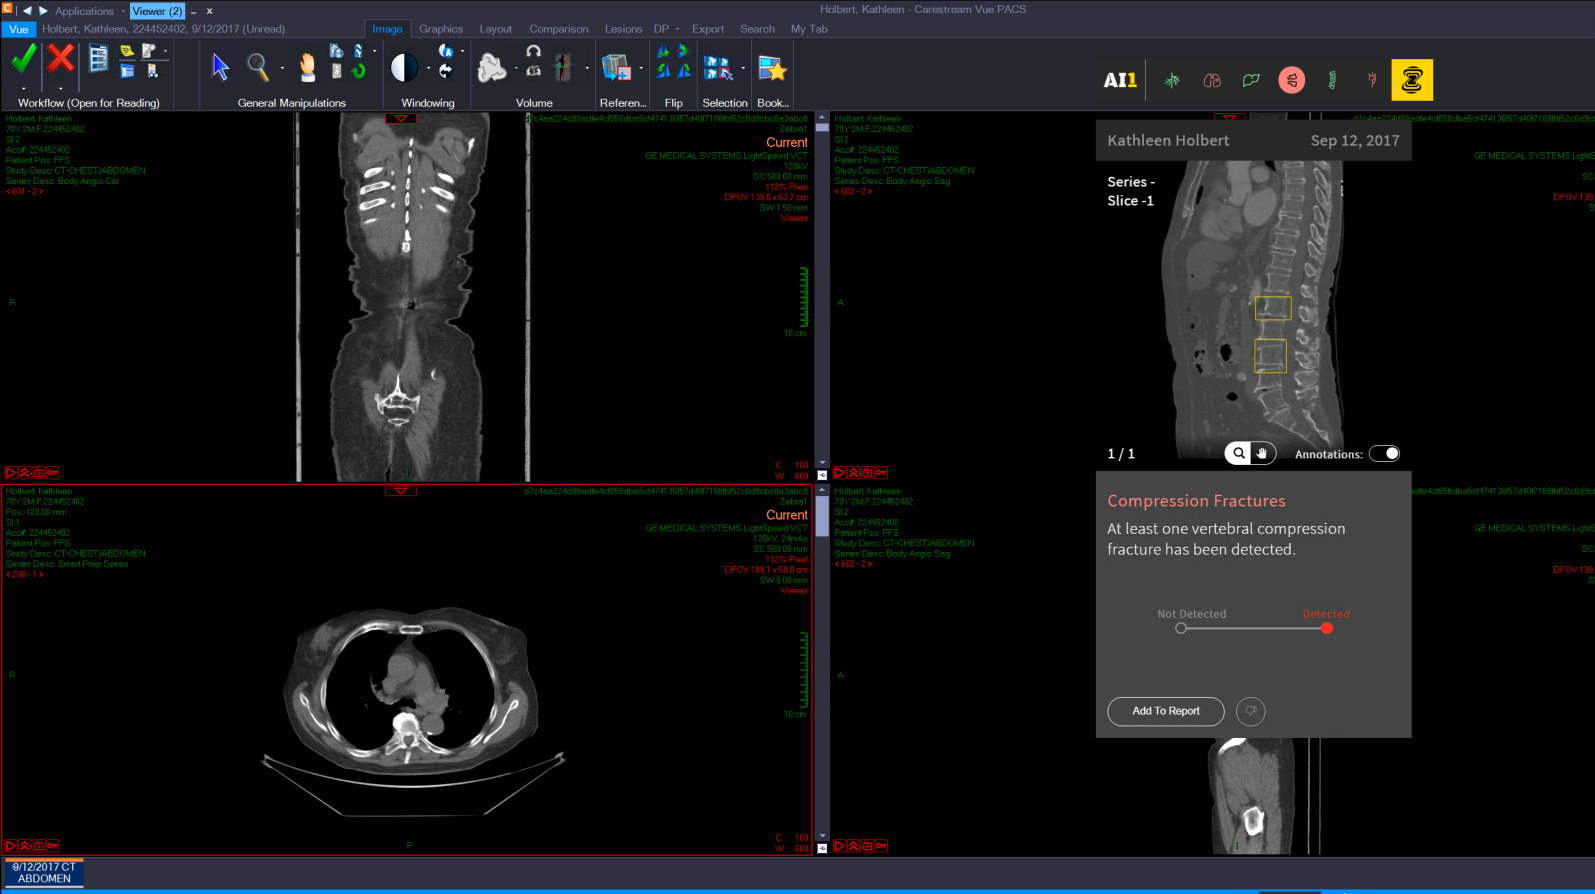Open the Selection group dropdown arrow
This screenshot has height=894, width=1595.
pos(743,69)
